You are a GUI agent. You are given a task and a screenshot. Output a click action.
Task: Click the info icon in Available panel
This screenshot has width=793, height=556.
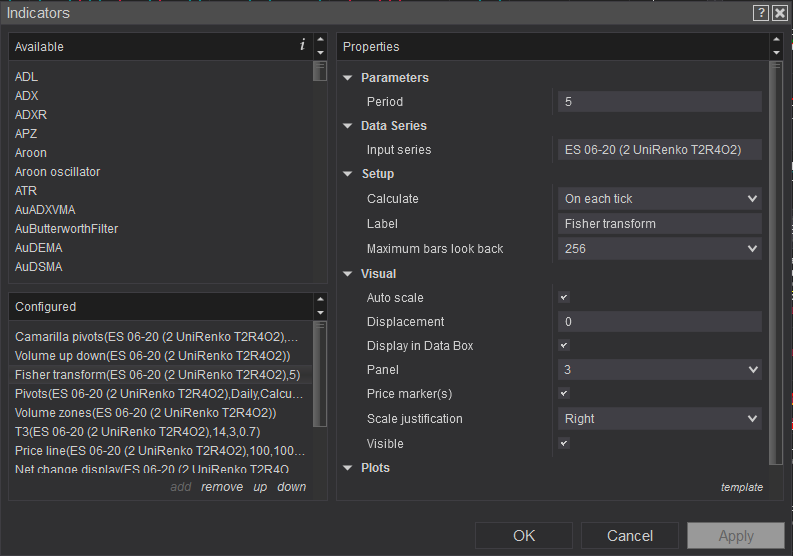[302, 45]
